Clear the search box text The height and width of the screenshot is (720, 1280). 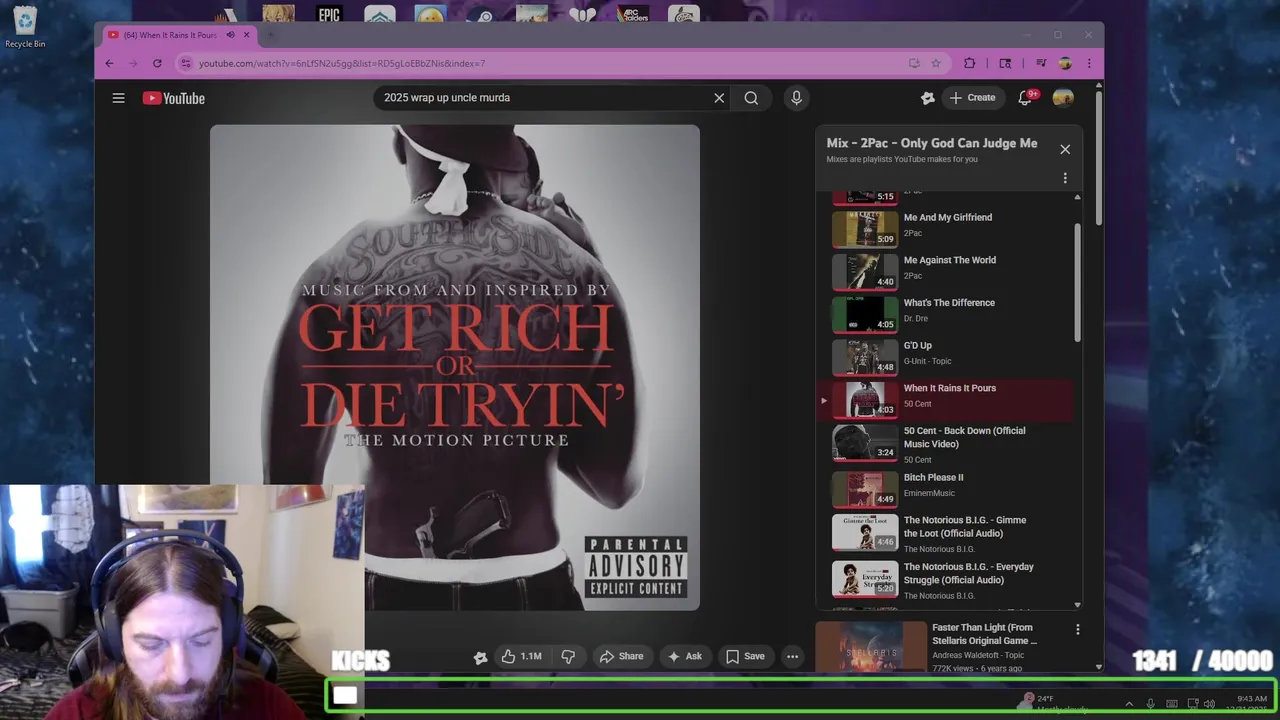pyautogui.click(x=719, y=98)
